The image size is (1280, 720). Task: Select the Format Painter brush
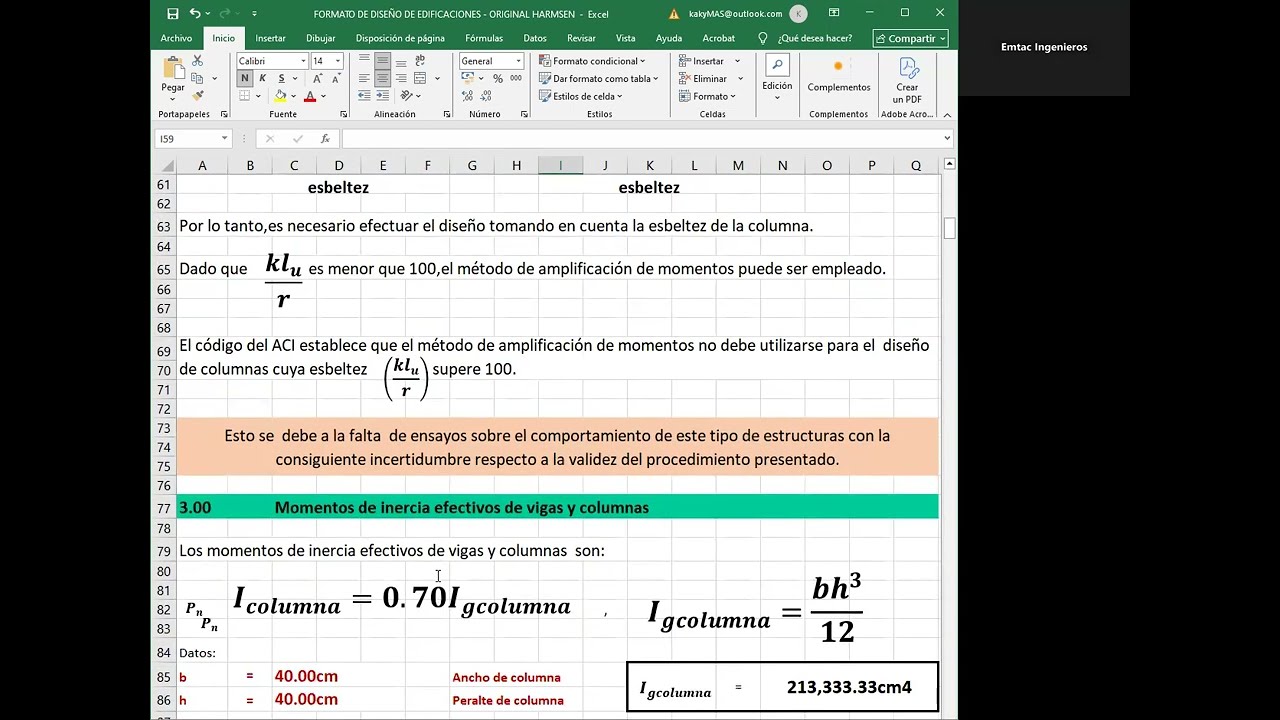[x=197, y=96]
